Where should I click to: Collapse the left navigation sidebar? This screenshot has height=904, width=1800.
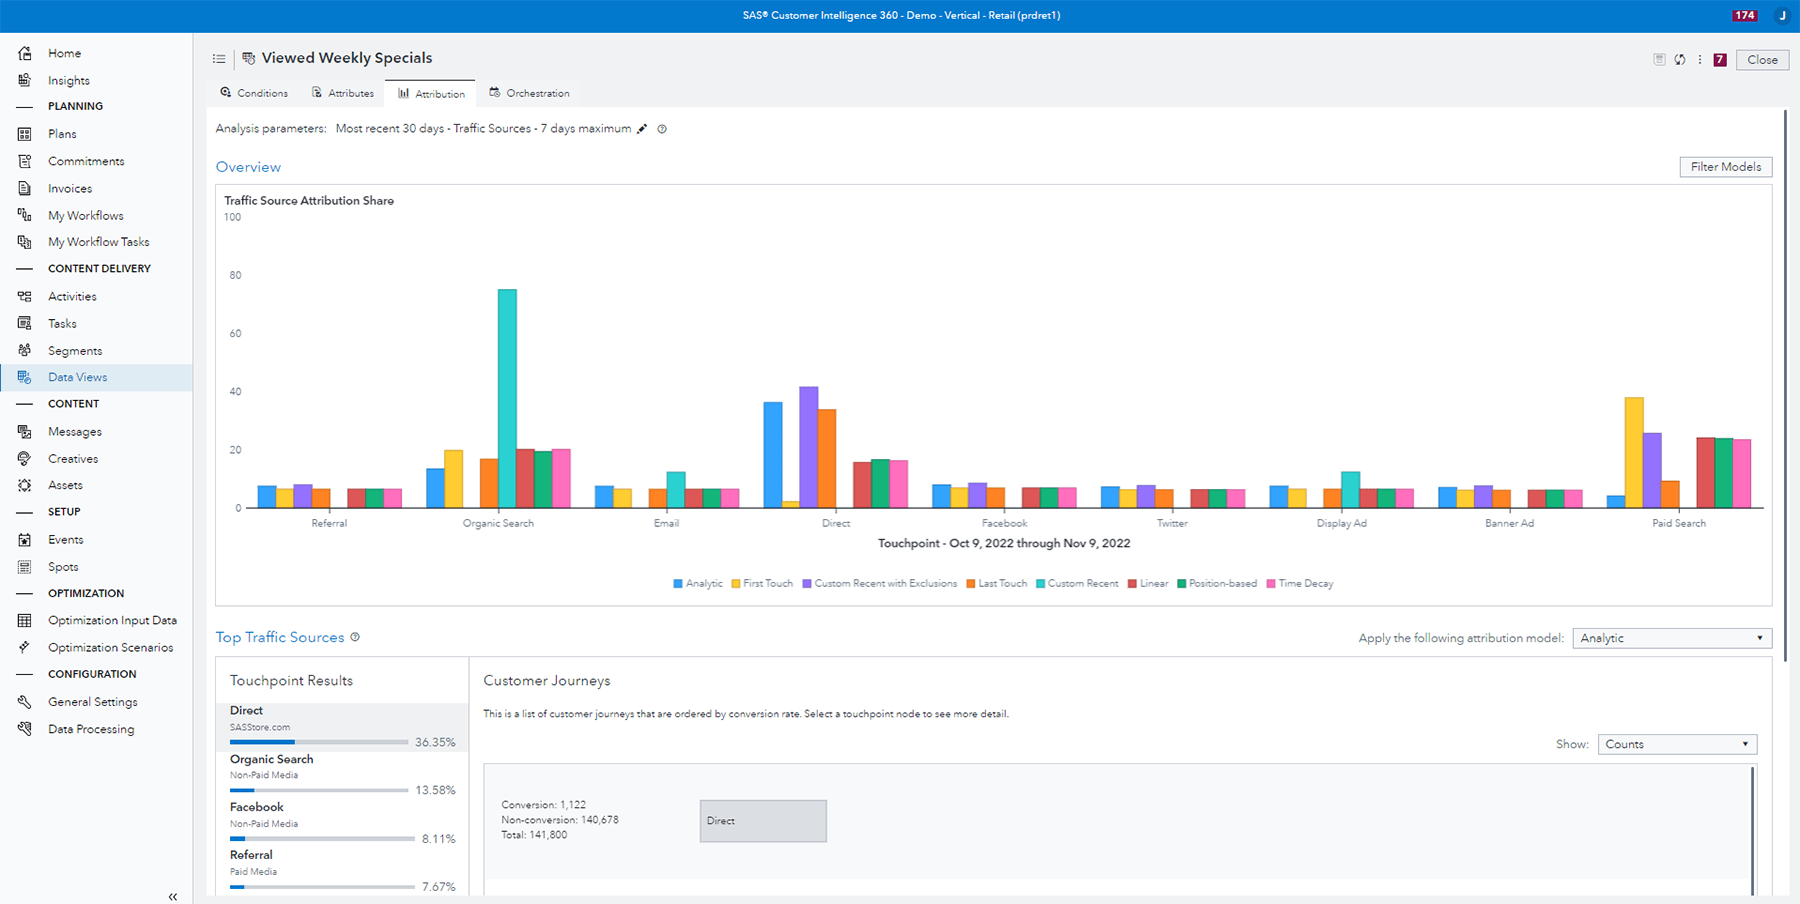[173, 897]
